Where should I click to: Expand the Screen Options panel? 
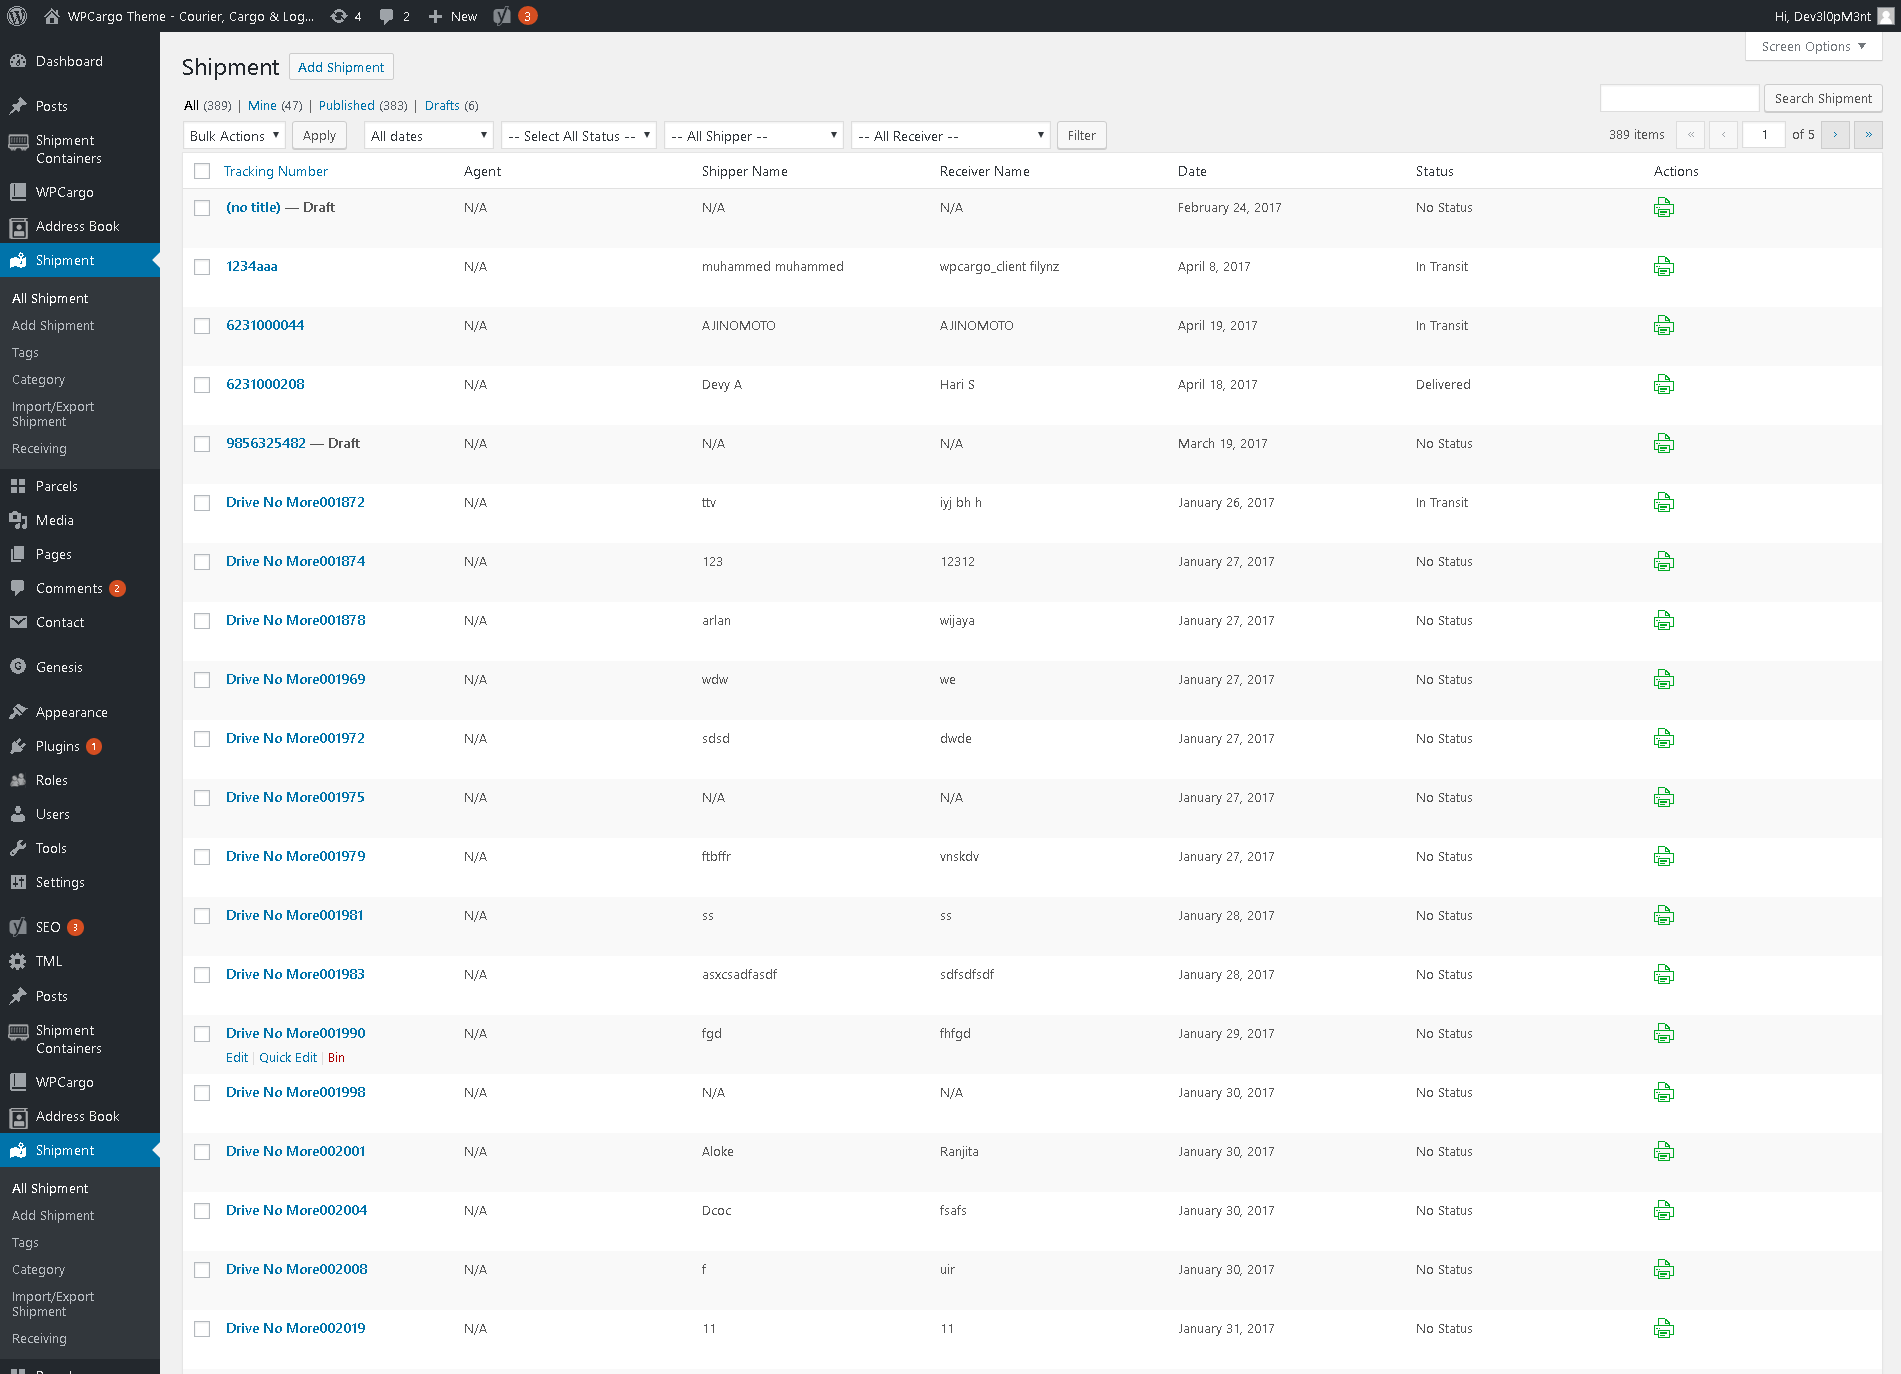1813,46
